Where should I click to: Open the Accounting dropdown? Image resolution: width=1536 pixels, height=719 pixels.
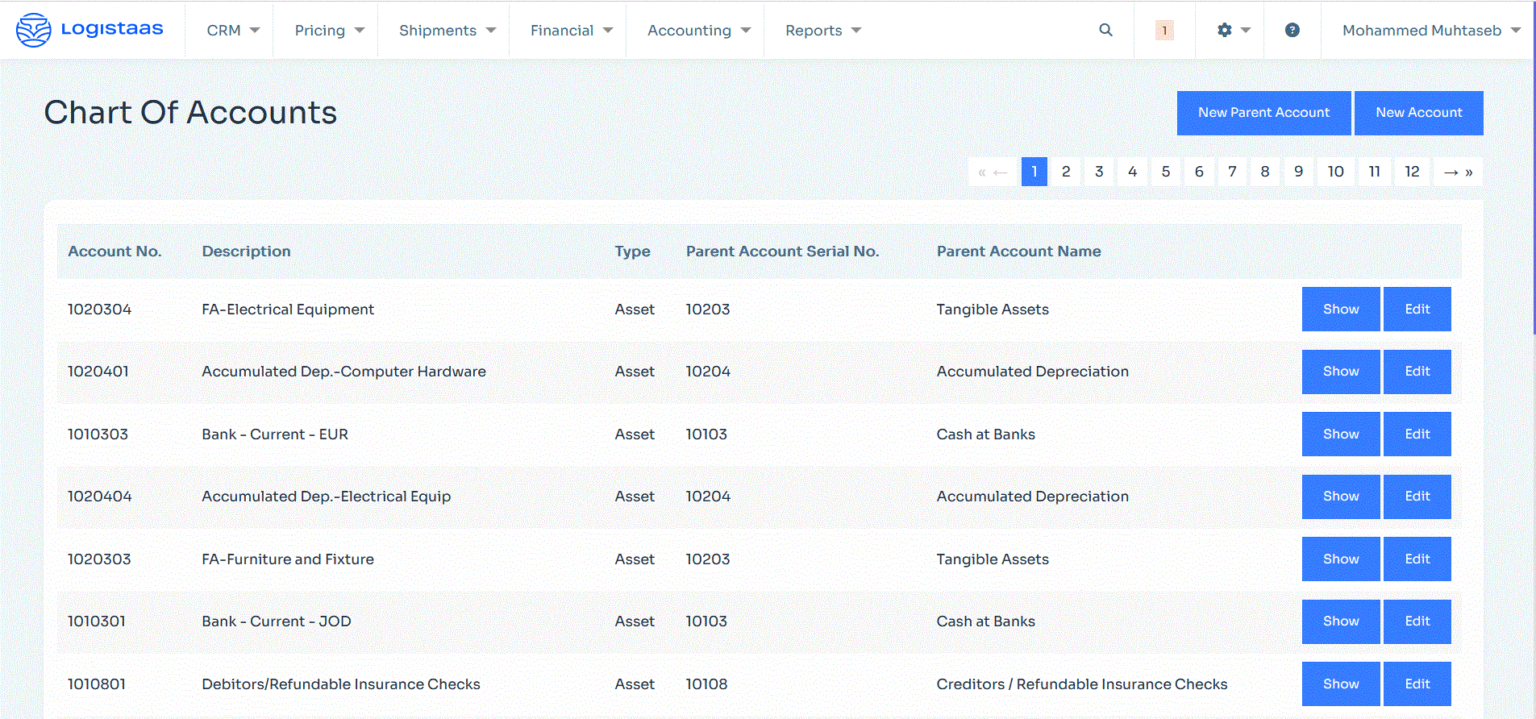coord(694,30)
